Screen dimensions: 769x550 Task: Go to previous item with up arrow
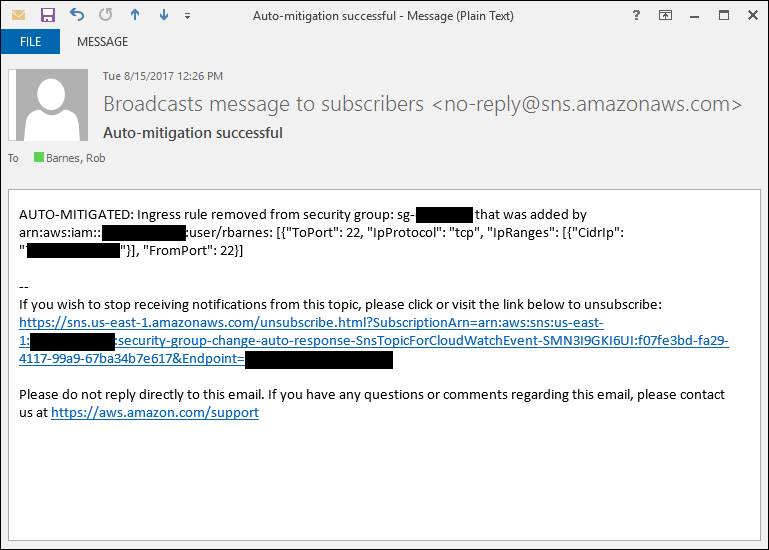click(x=135, y=15)
